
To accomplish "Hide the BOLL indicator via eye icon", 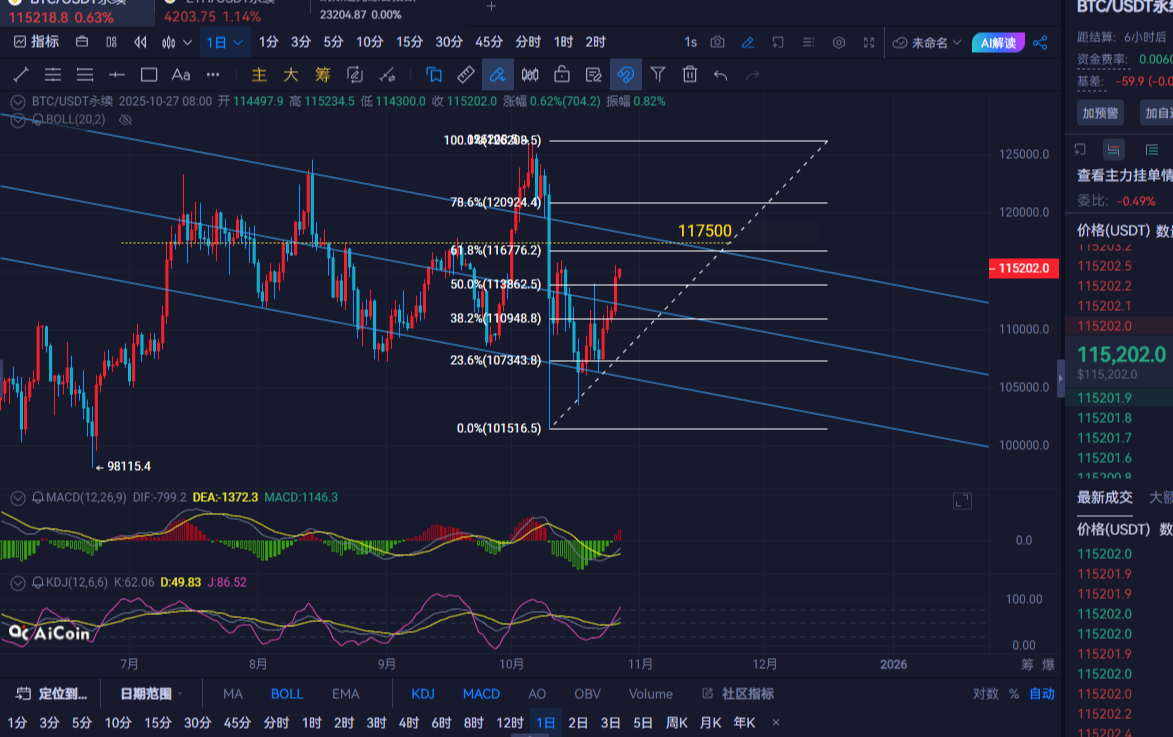I will pos(126,119).
